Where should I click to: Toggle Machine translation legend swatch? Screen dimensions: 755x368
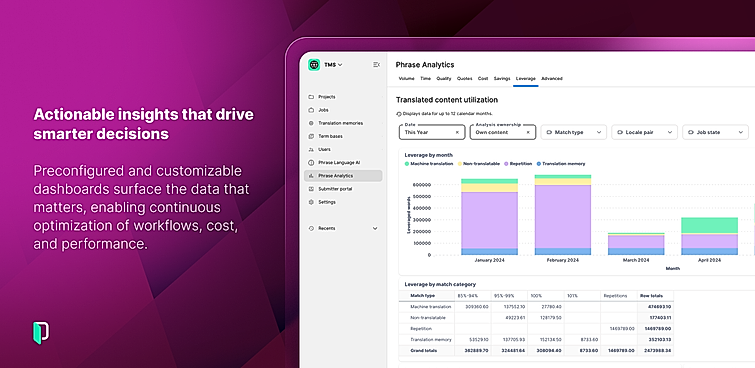(406, 164)
